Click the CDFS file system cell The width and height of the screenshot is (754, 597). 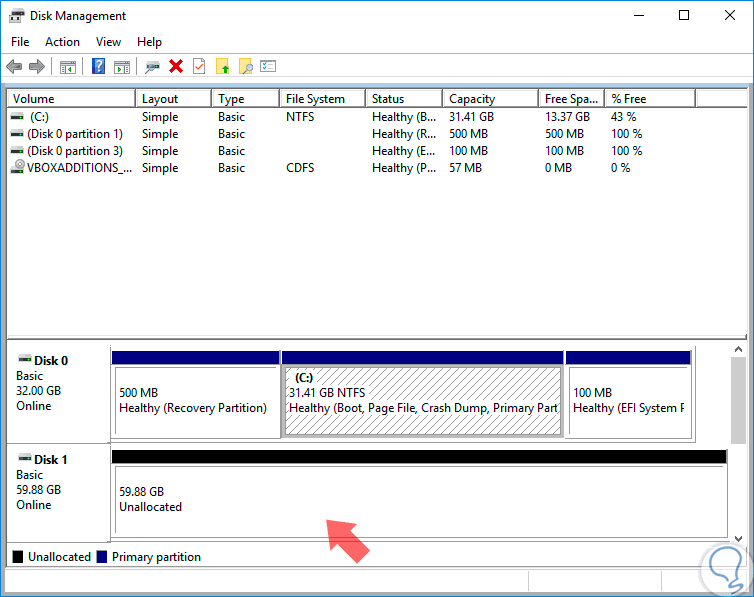pos(300,168)
